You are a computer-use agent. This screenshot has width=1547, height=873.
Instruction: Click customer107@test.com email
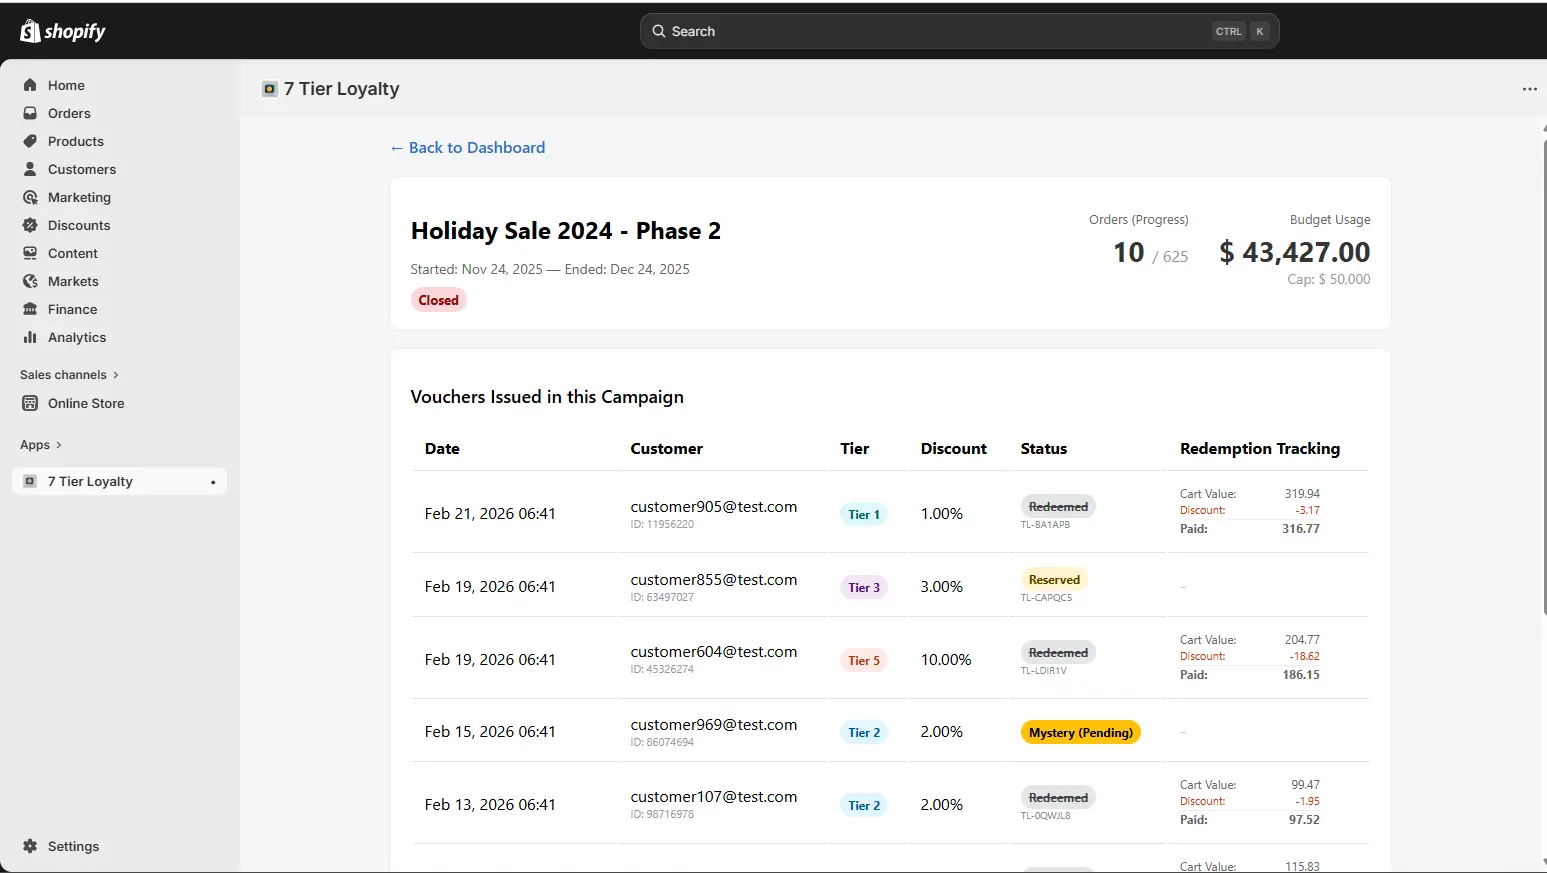713,797
